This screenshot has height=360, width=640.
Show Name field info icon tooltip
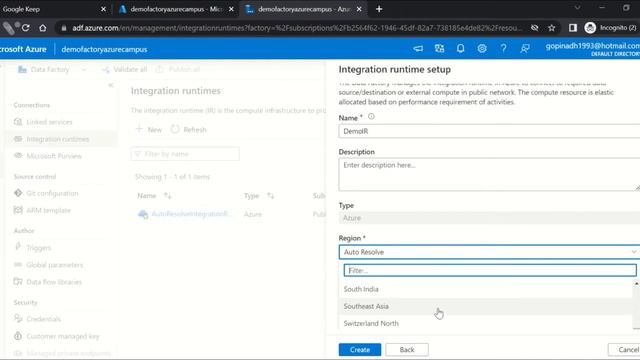(371, 116)
